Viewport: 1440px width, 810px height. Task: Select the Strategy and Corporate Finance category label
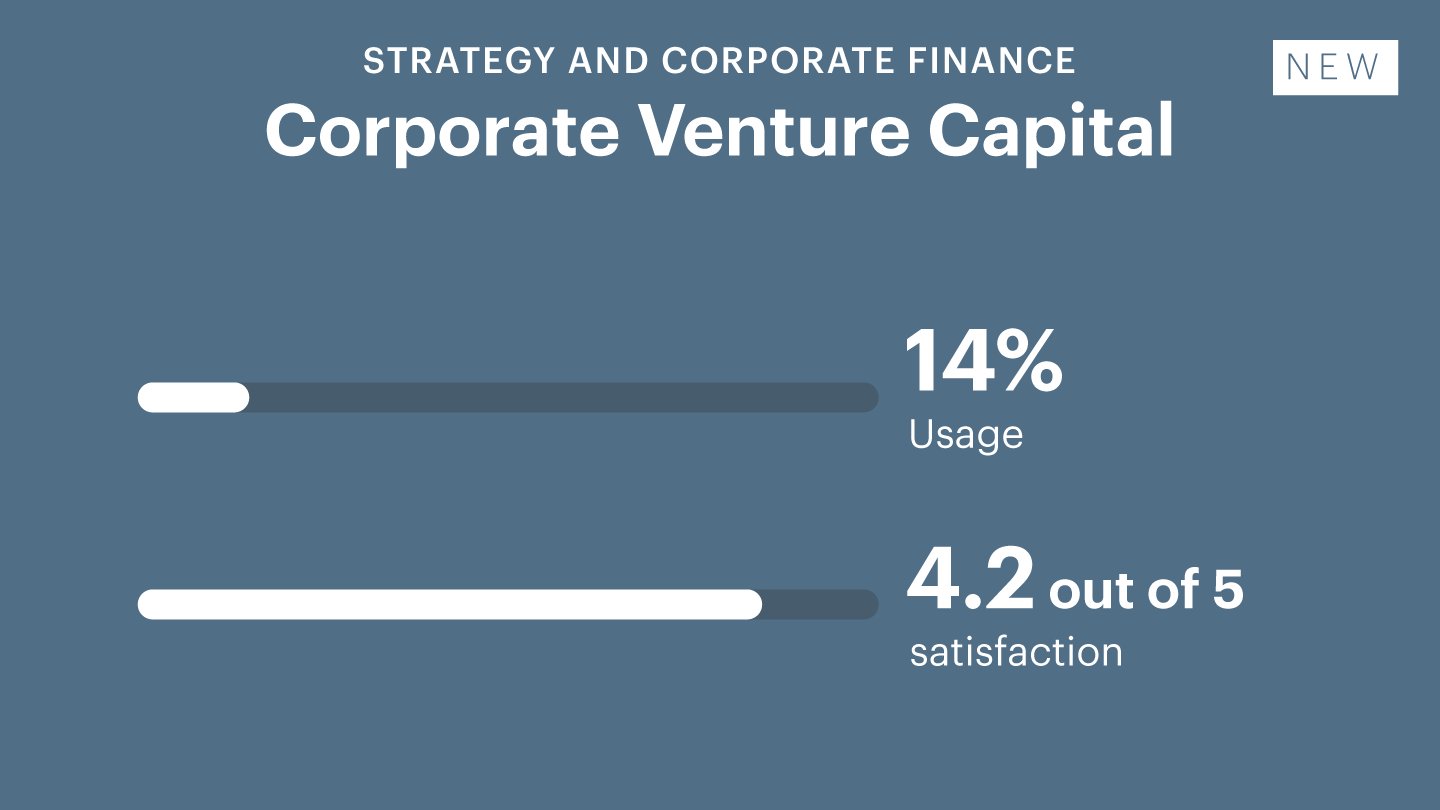719,61
